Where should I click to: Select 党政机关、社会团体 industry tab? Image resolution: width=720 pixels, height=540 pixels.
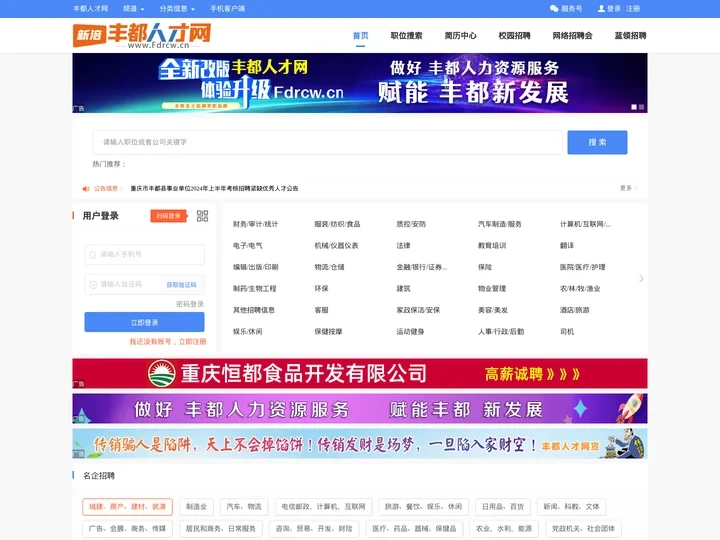coord(583,529)
